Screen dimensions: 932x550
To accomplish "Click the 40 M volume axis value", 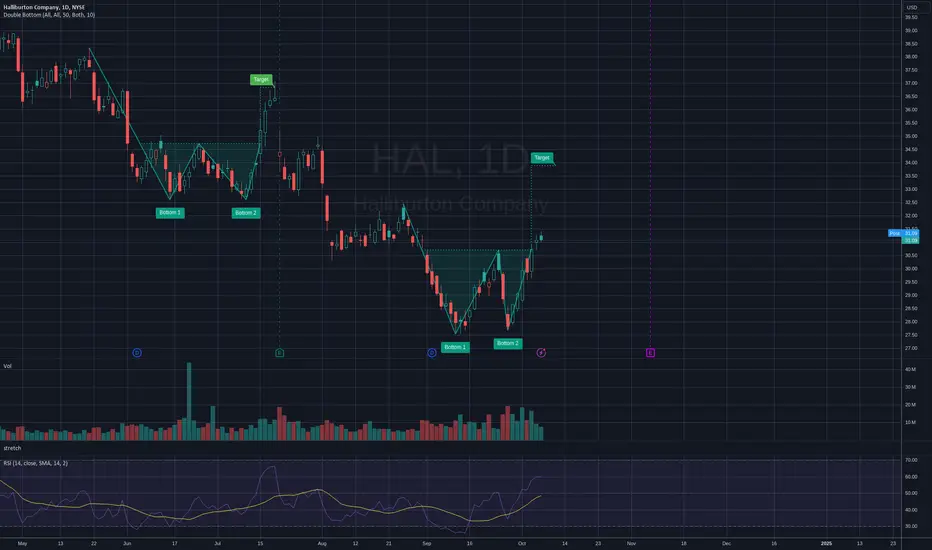I will [910, 369].
